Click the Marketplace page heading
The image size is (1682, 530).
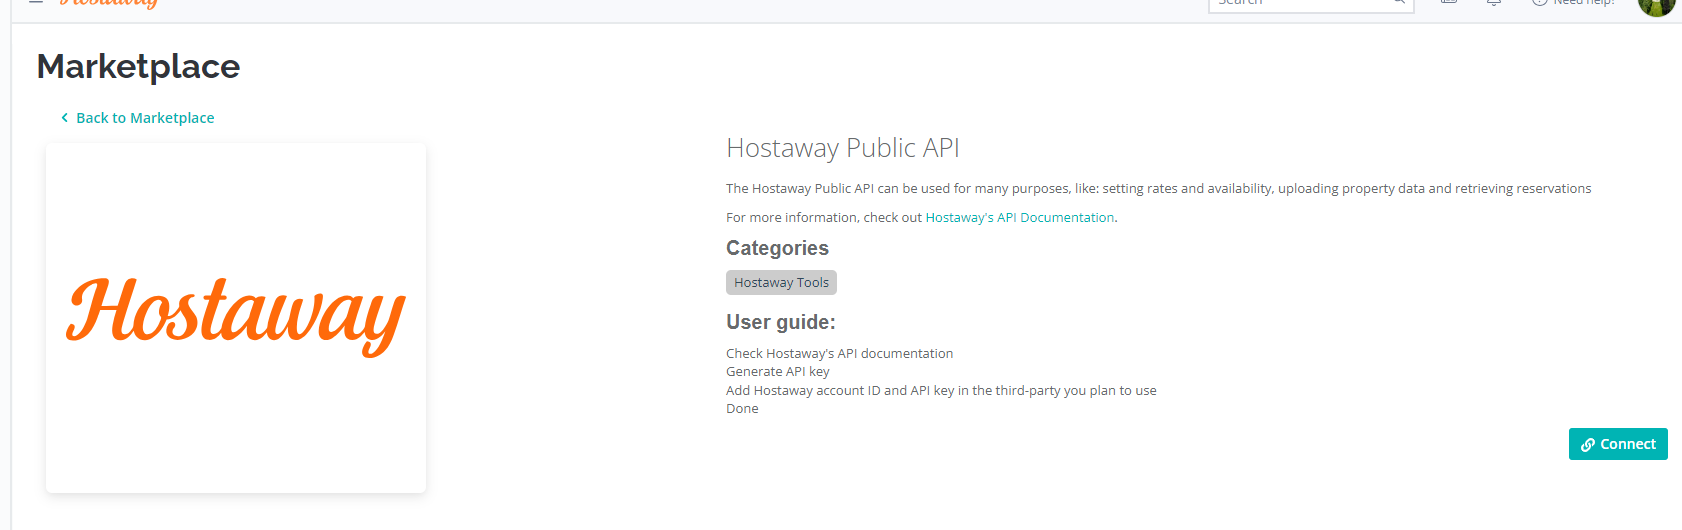point(138,66)
